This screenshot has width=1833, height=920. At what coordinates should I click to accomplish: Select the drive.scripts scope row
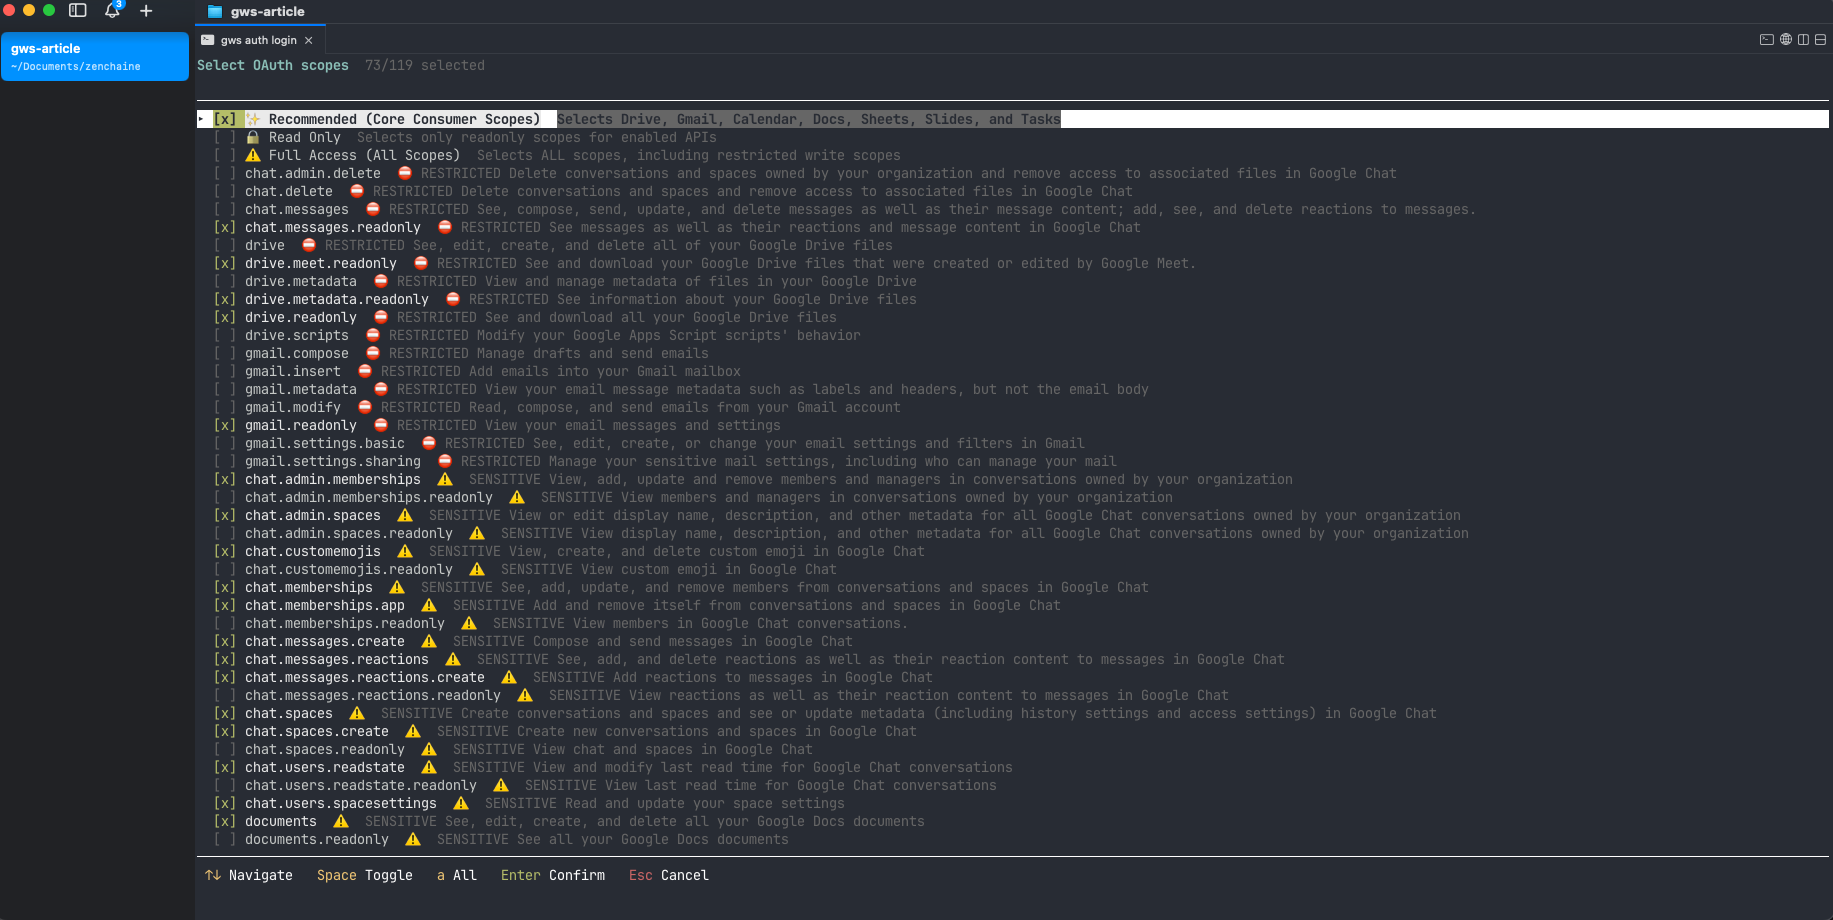(297, 336)
